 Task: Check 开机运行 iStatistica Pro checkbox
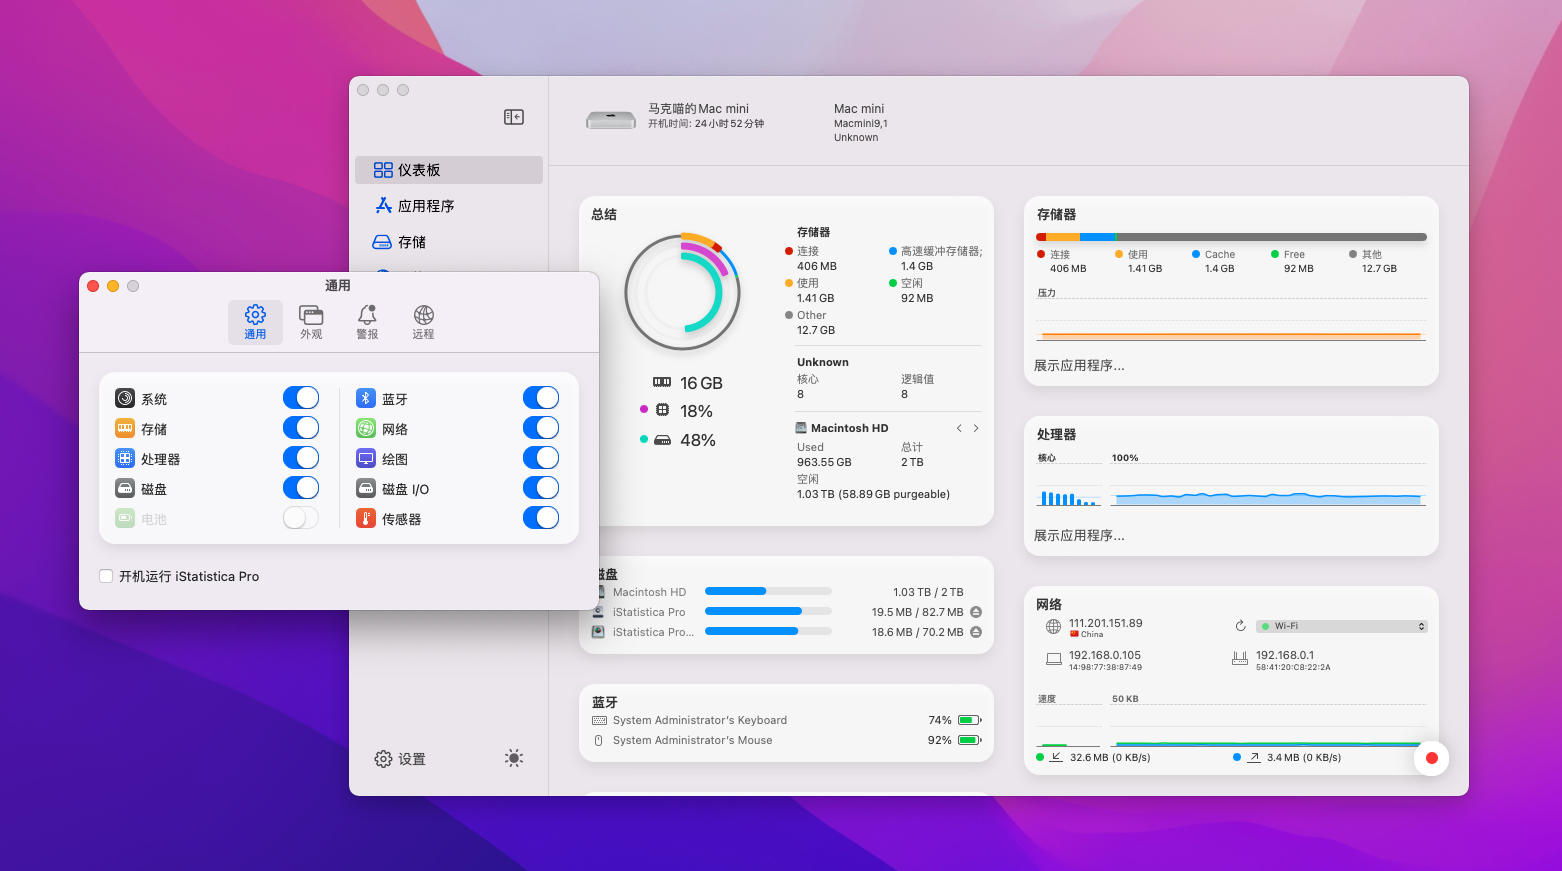[106, 576]
